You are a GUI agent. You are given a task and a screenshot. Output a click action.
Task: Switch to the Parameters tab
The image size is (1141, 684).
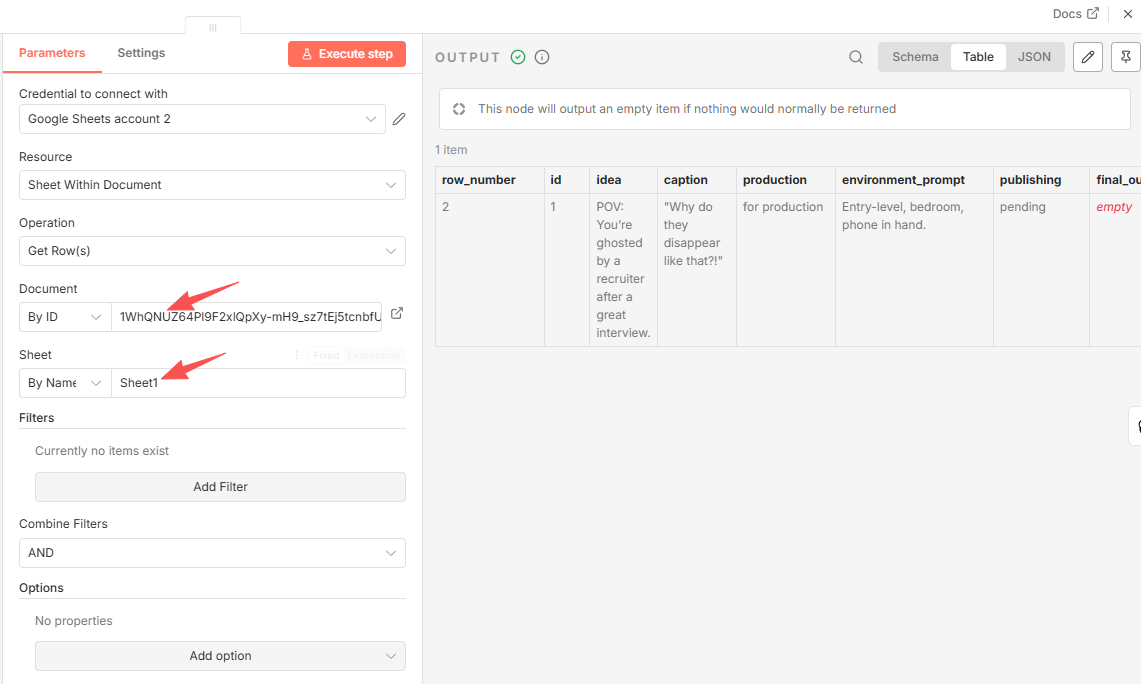pyautogui.click(x=52, y=53)
